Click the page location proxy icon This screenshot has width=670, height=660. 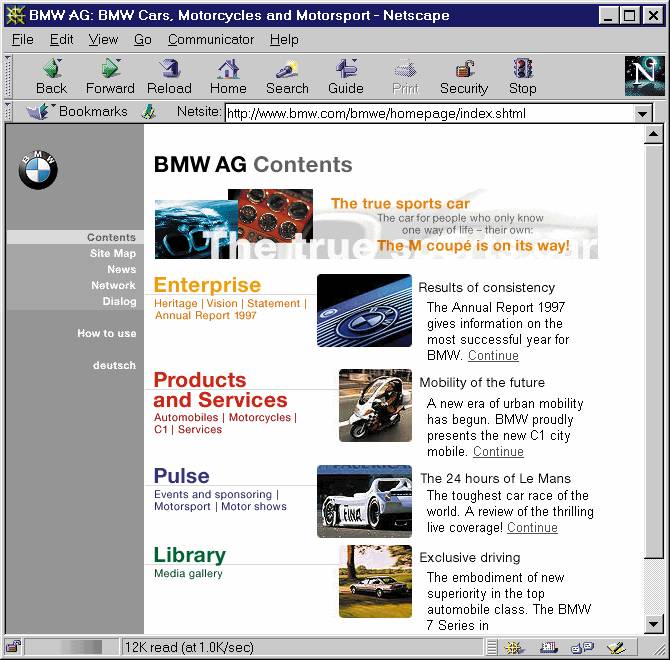click(149, 112)
